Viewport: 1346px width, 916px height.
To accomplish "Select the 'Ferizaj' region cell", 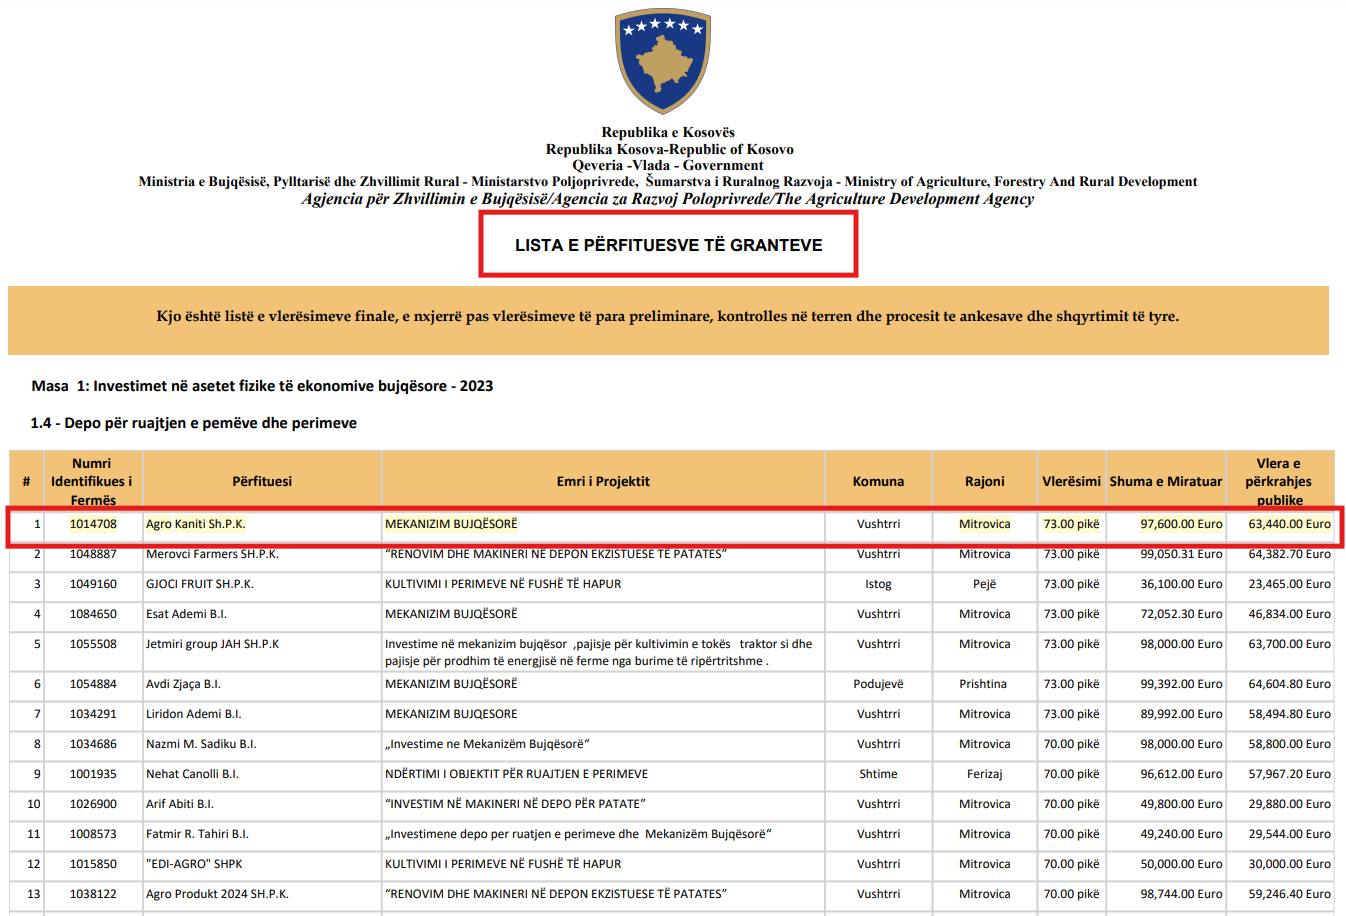I will coord(984,774).
